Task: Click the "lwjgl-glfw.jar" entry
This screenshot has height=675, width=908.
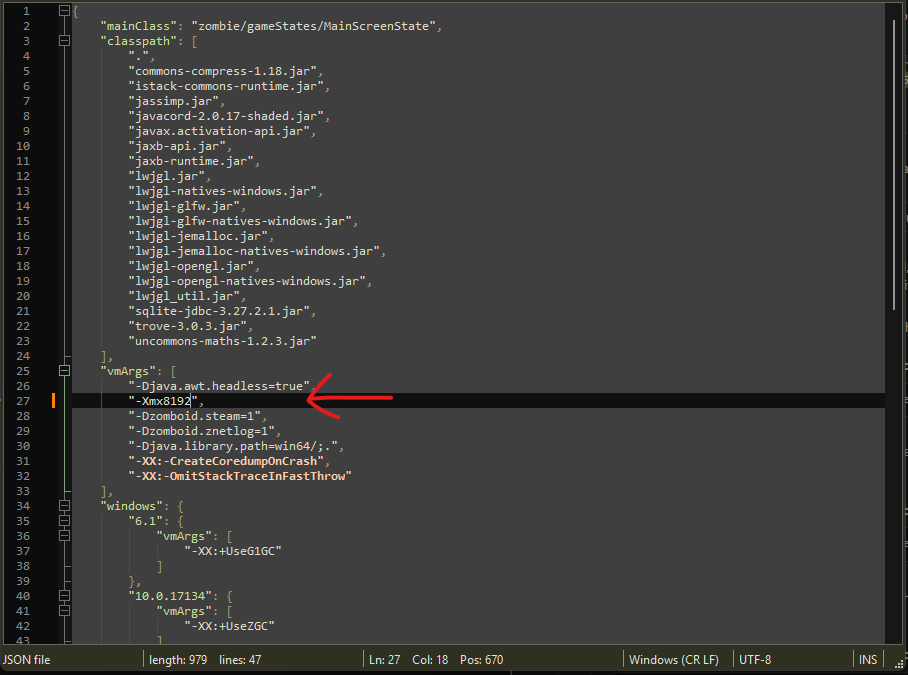Action: click(184, 206)
